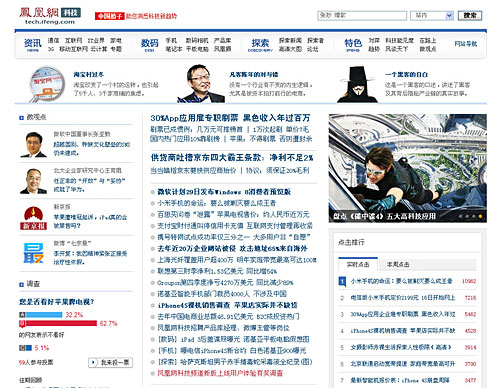Click the square icon beside 微观点 heading
Viewport: 500px width, 388px height.
click(21, 118)
